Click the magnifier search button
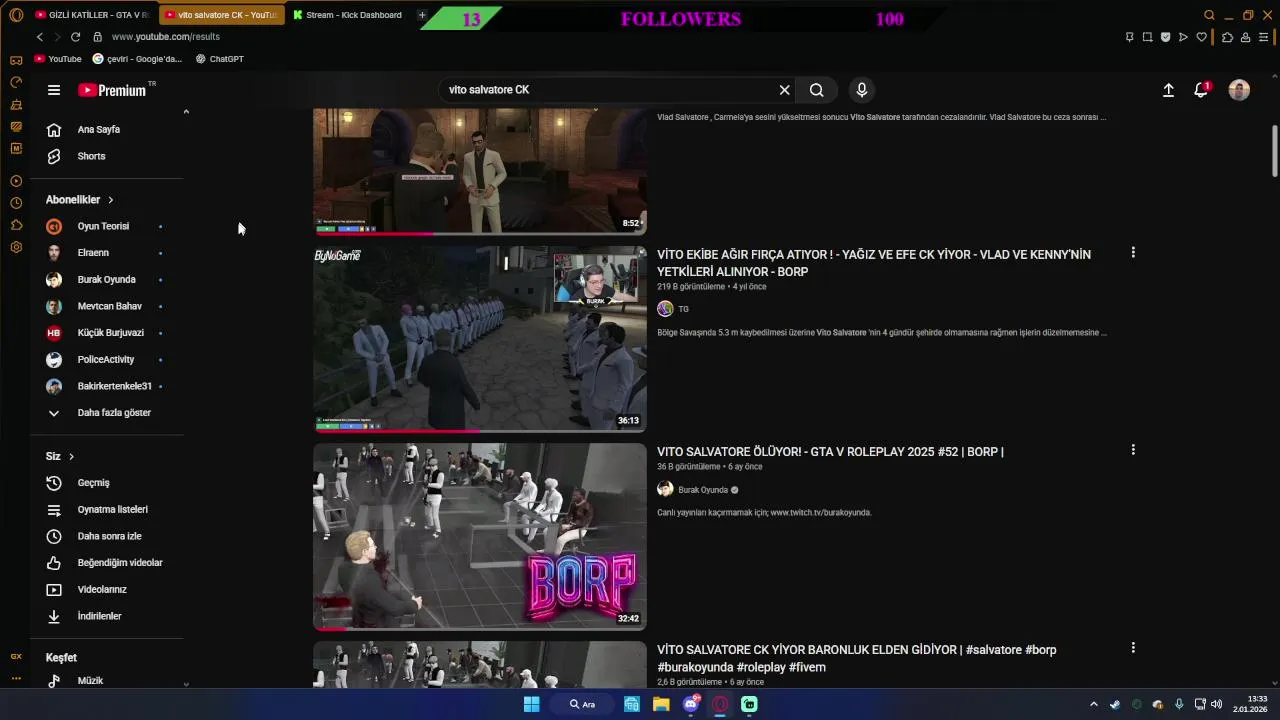This screenshot has width=1280, height=720. click(817, 90)
